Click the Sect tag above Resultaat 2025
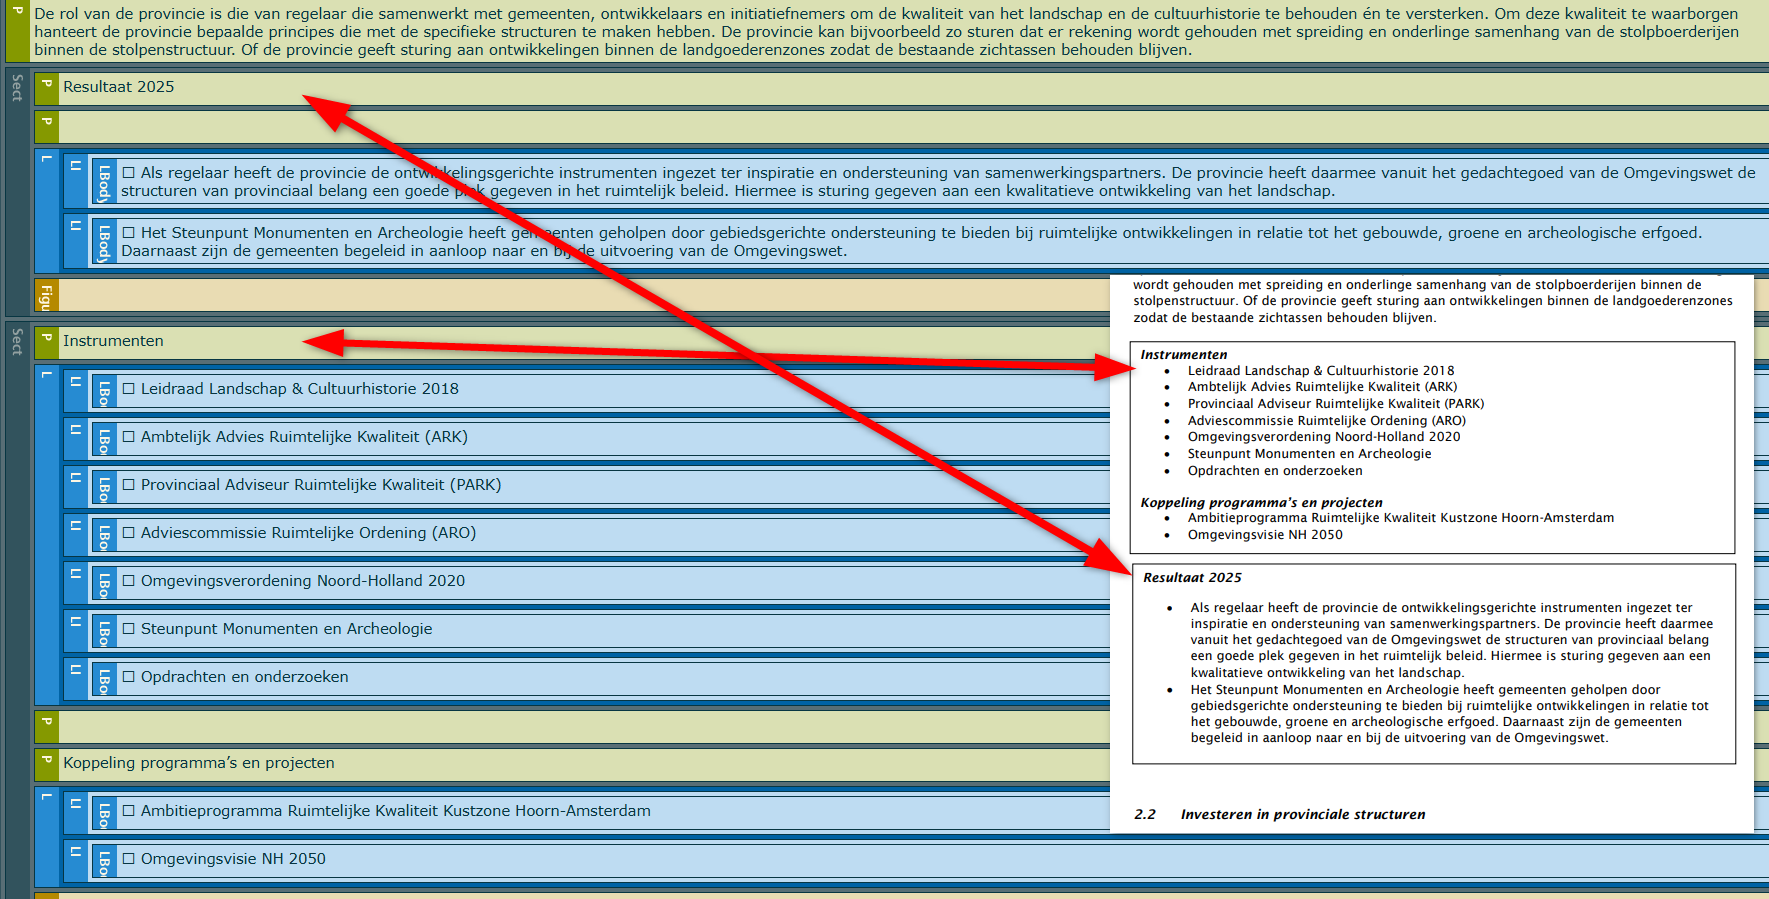The image size is (1769, 899). pos(17,88)
